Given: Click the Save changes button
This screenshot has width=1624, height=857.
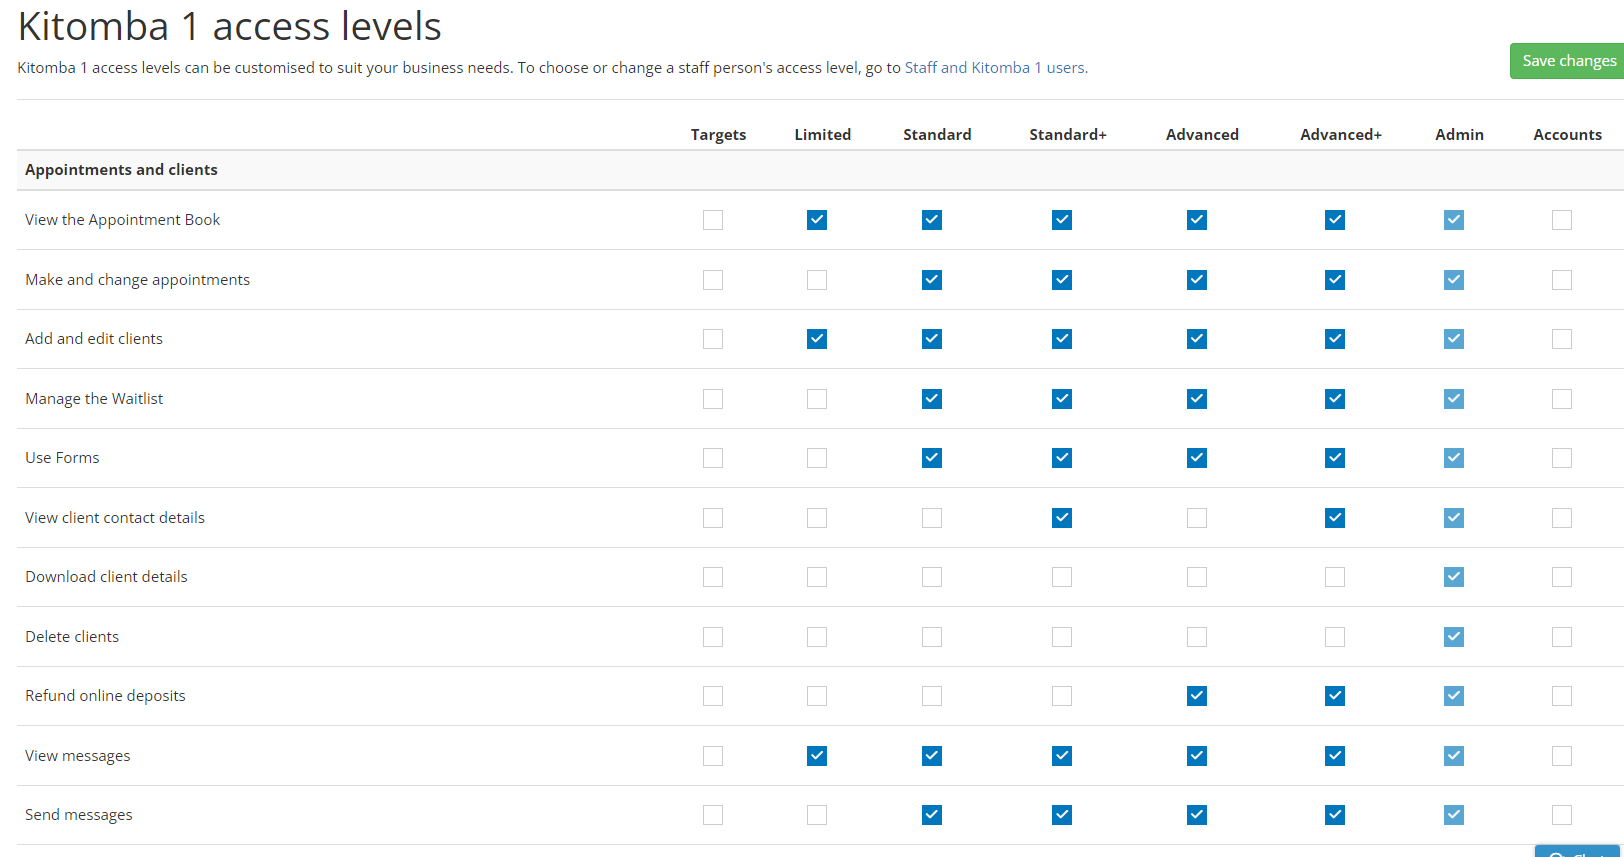Looking at the screenshot, I should [x=1567, y=61].
